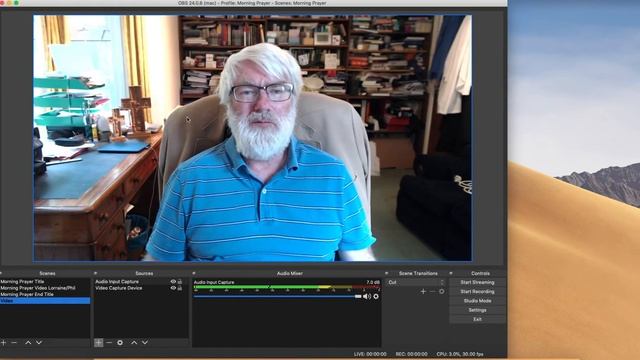
Task: Select Morning Prayer Video Lorraine/Phil scene
Action: [45, 288]
